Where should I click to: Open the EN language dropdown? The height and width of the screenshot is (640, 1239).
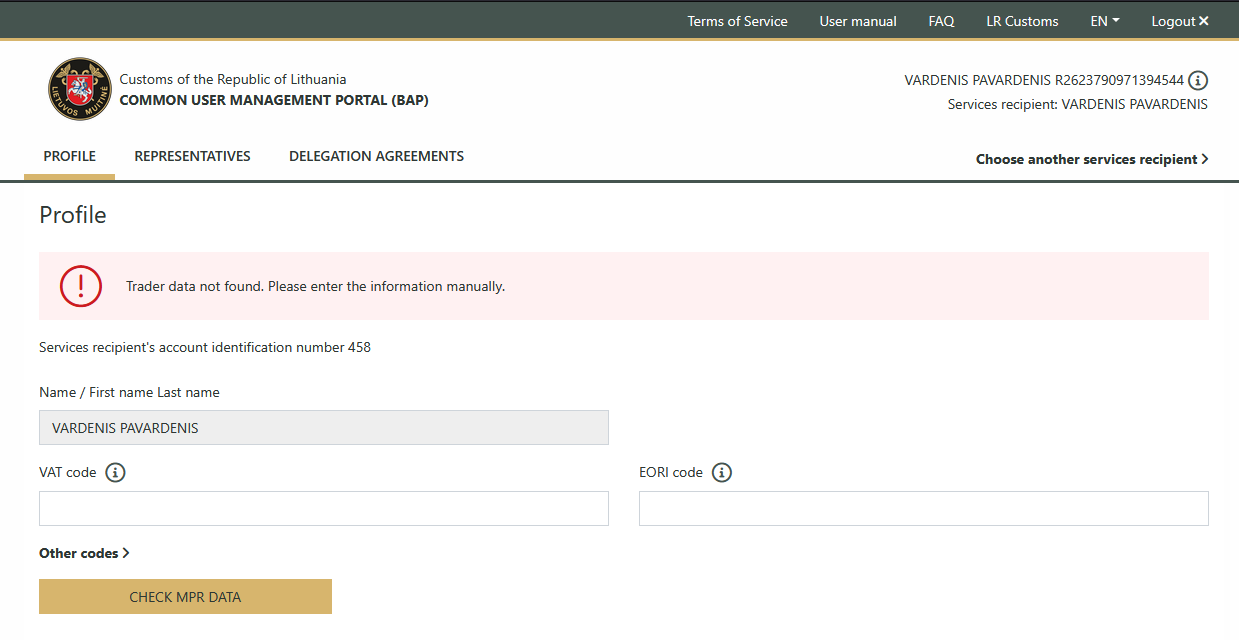1104,21
